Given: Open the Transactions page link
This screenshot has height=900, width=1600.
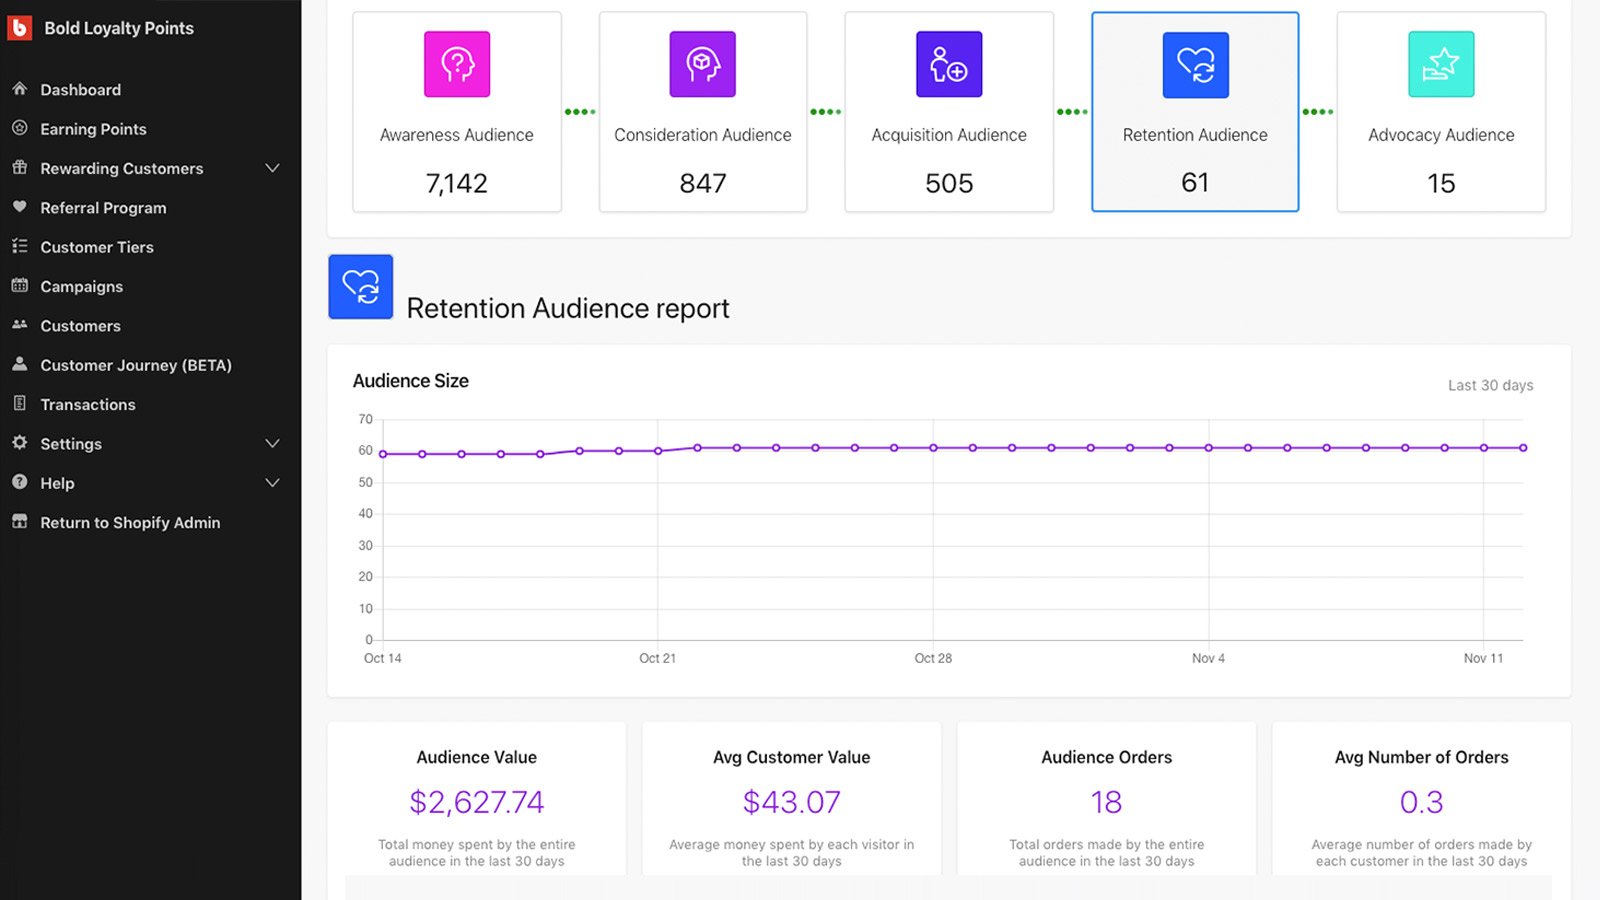Looking at the screenshot, I should click(88, 404).
